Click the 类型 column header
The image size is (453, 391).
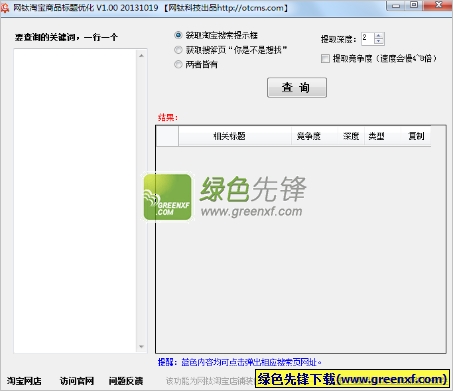pos(383,136)
